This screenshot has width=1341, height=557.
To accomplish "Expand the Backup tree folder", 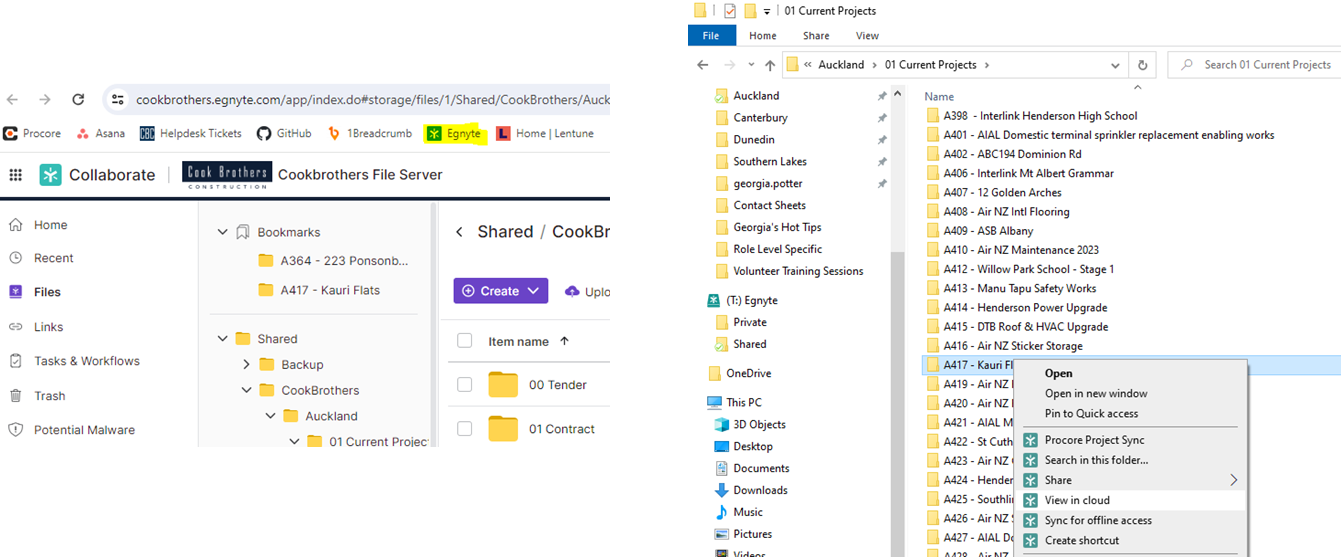I will (x=246, y=365).
